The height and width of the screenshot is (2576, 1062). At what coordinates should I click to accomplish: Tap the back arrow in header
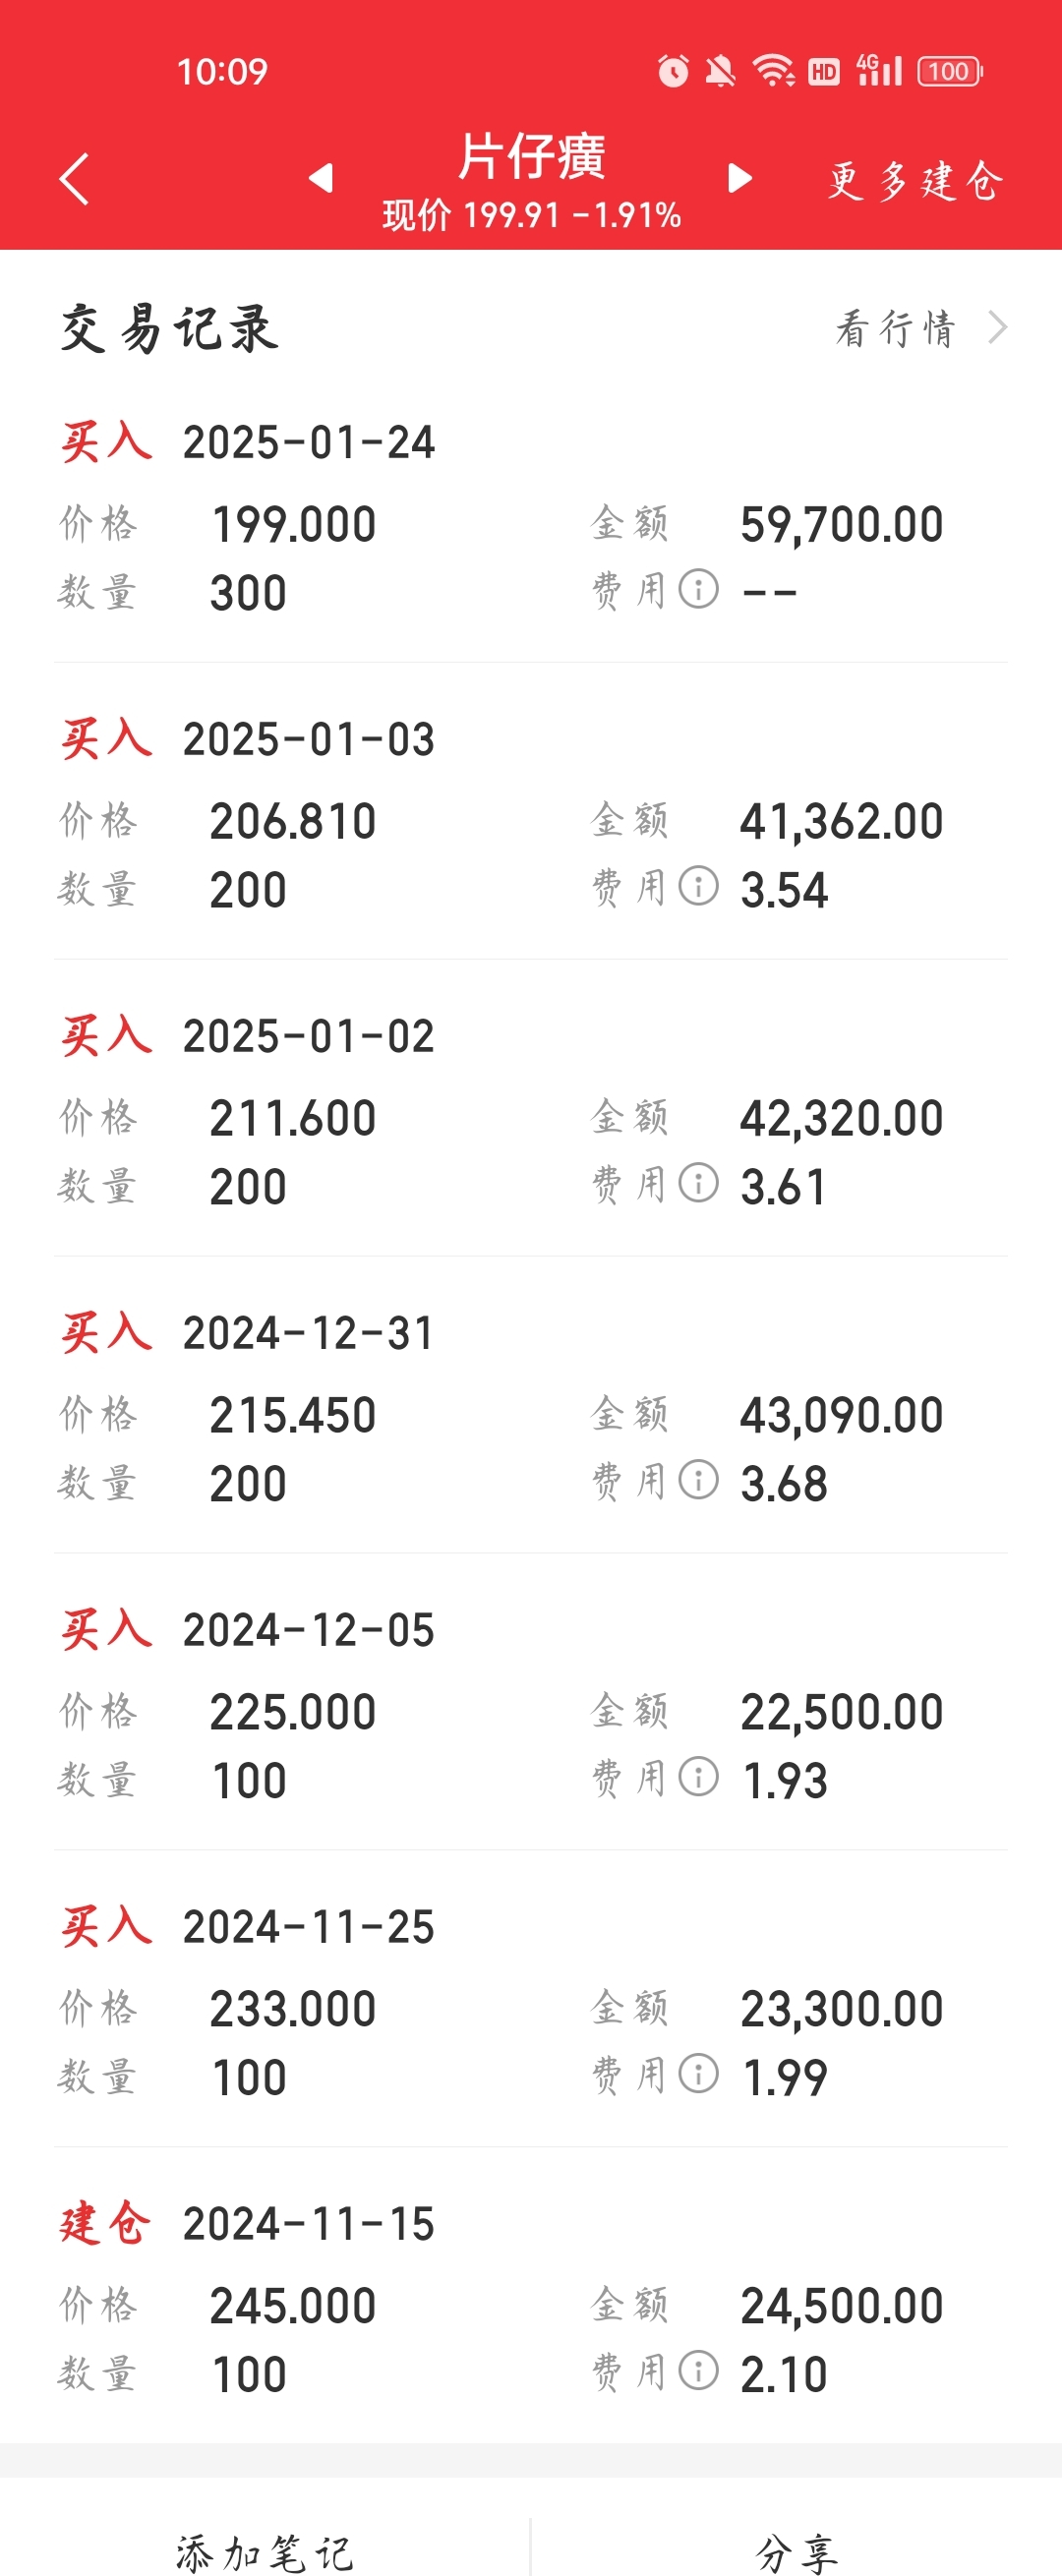point(75,179)
